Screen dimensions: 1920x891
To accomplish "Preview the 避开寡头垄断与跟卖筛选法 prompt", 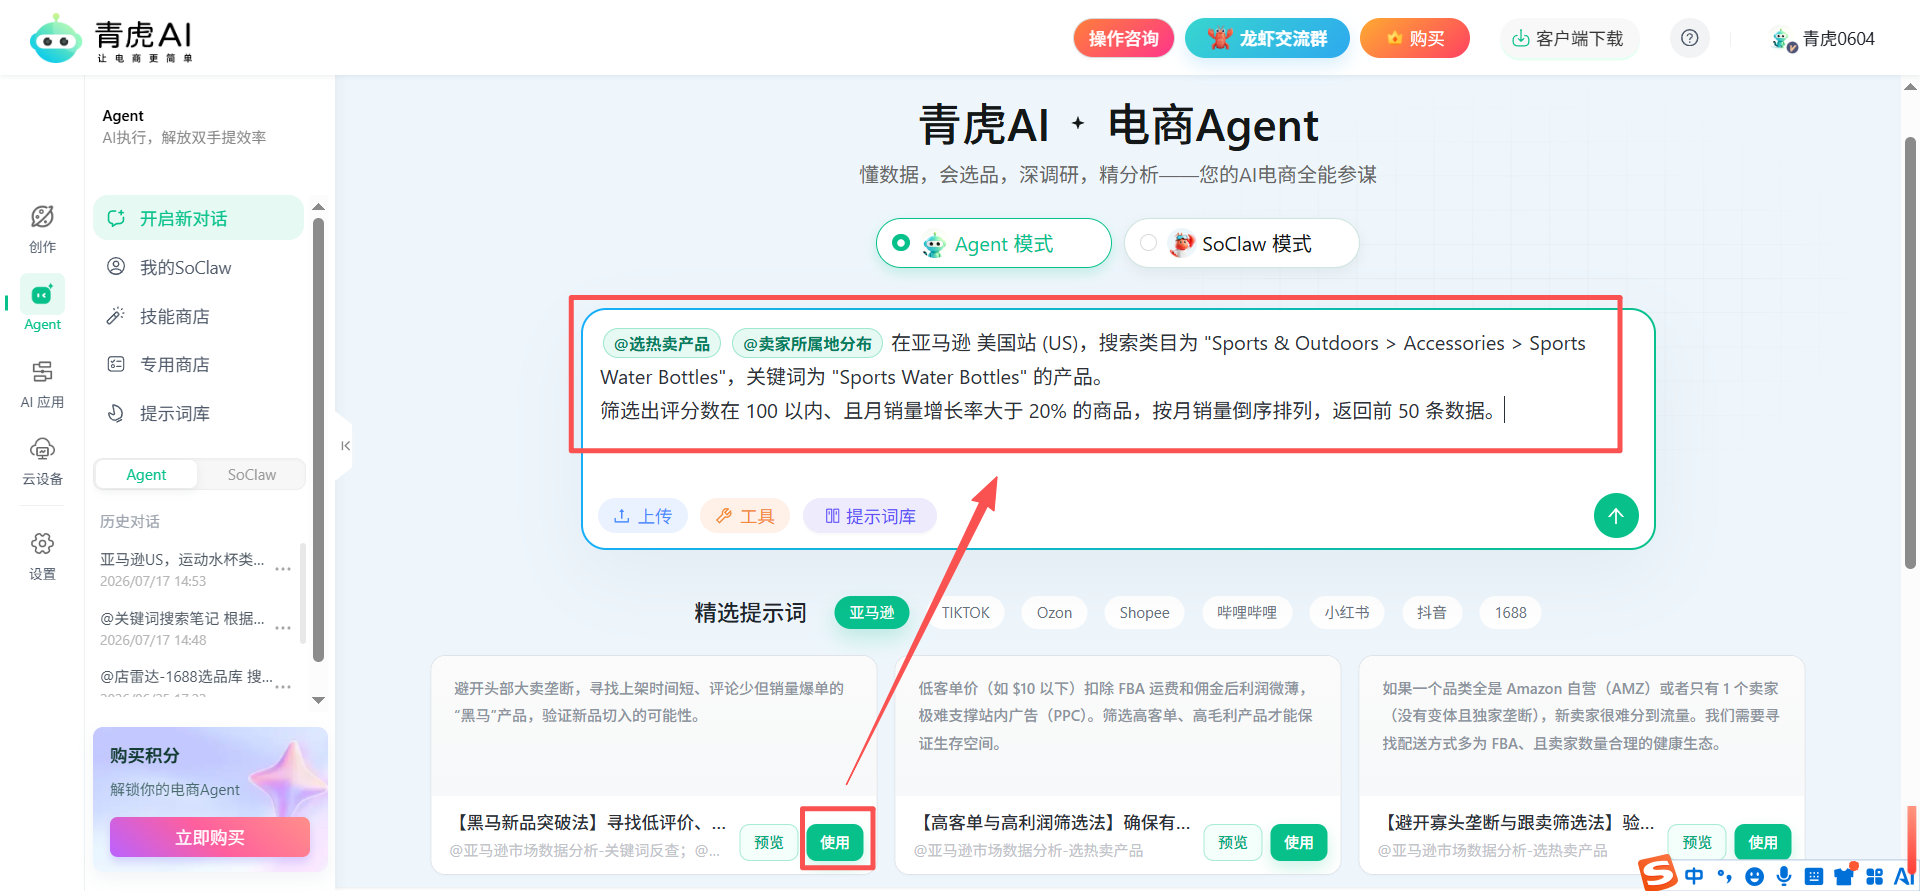I will point(1697,842).
